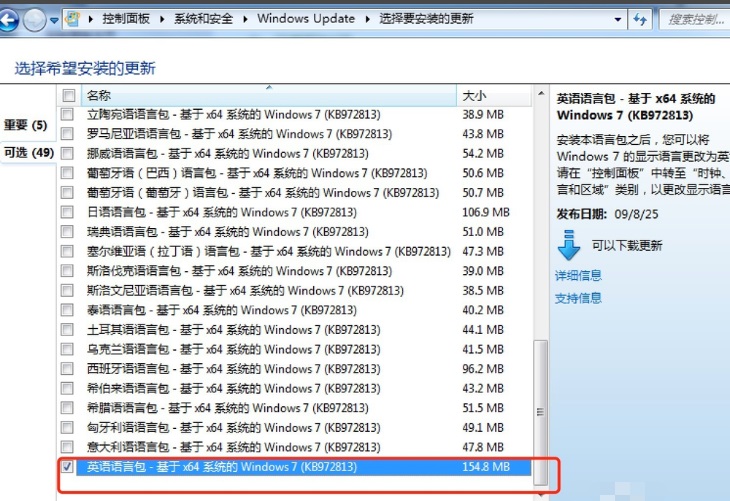
Task: Switch to the 可选 (49) updates tab
Action: [x=29, y=153]
